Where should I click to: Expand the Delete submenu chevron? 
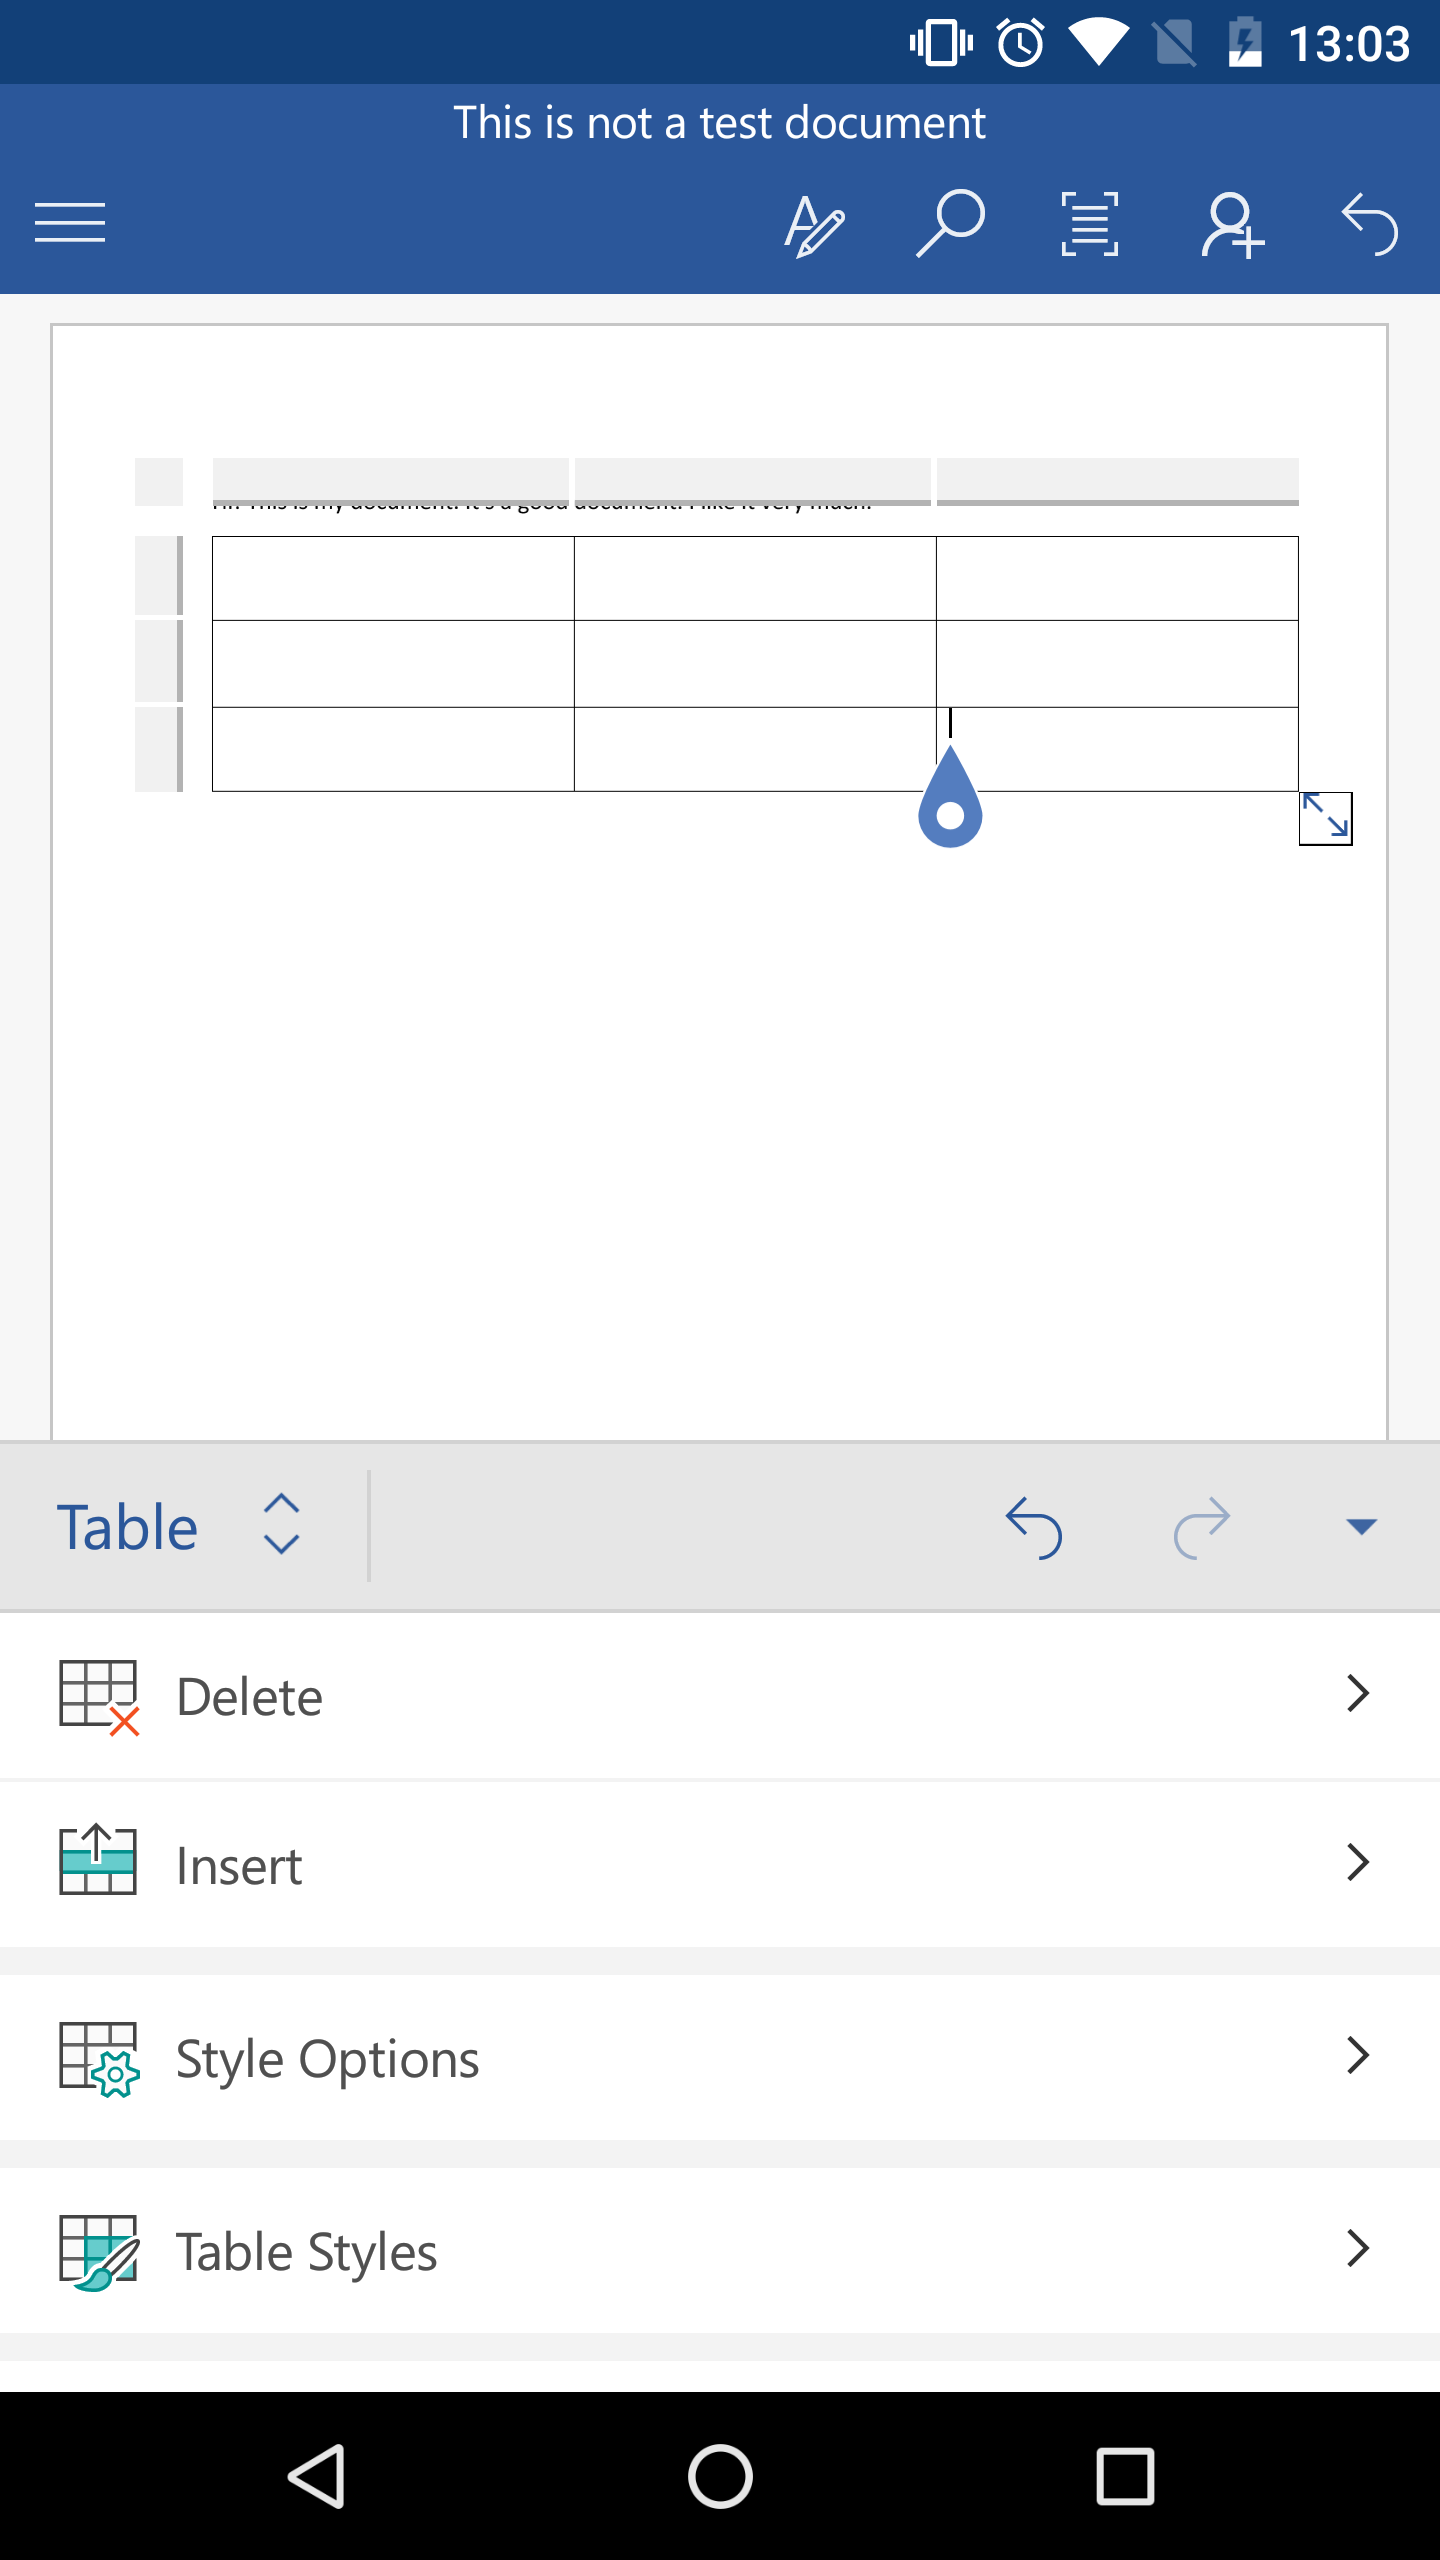tap(1357, 1694)
